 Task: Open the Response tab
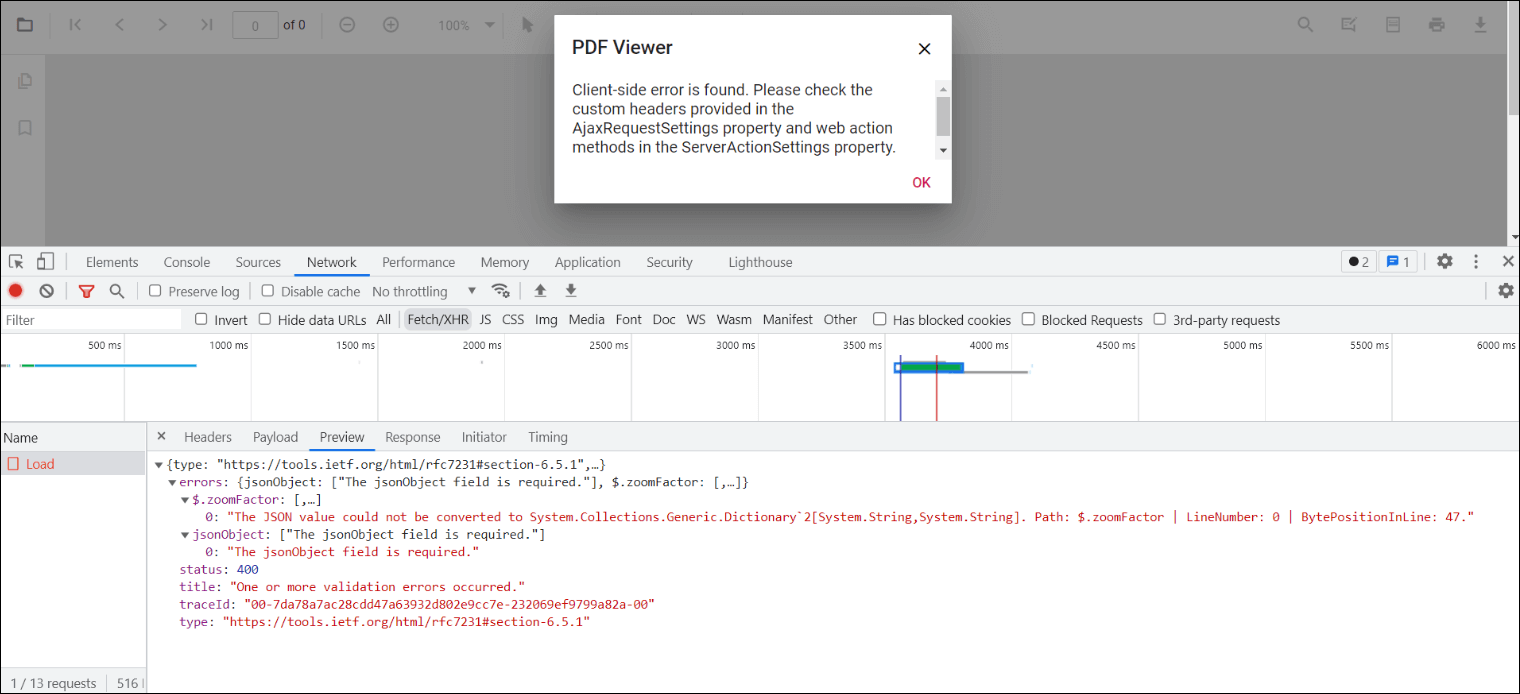412,437
